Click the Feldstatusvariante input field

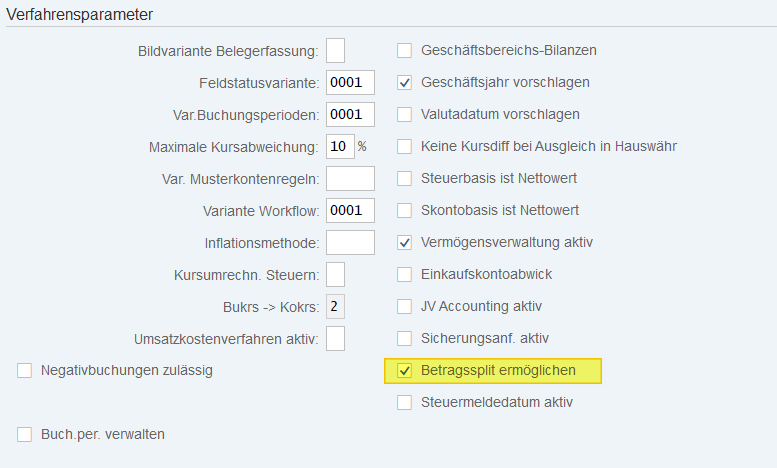coord(350,82)
